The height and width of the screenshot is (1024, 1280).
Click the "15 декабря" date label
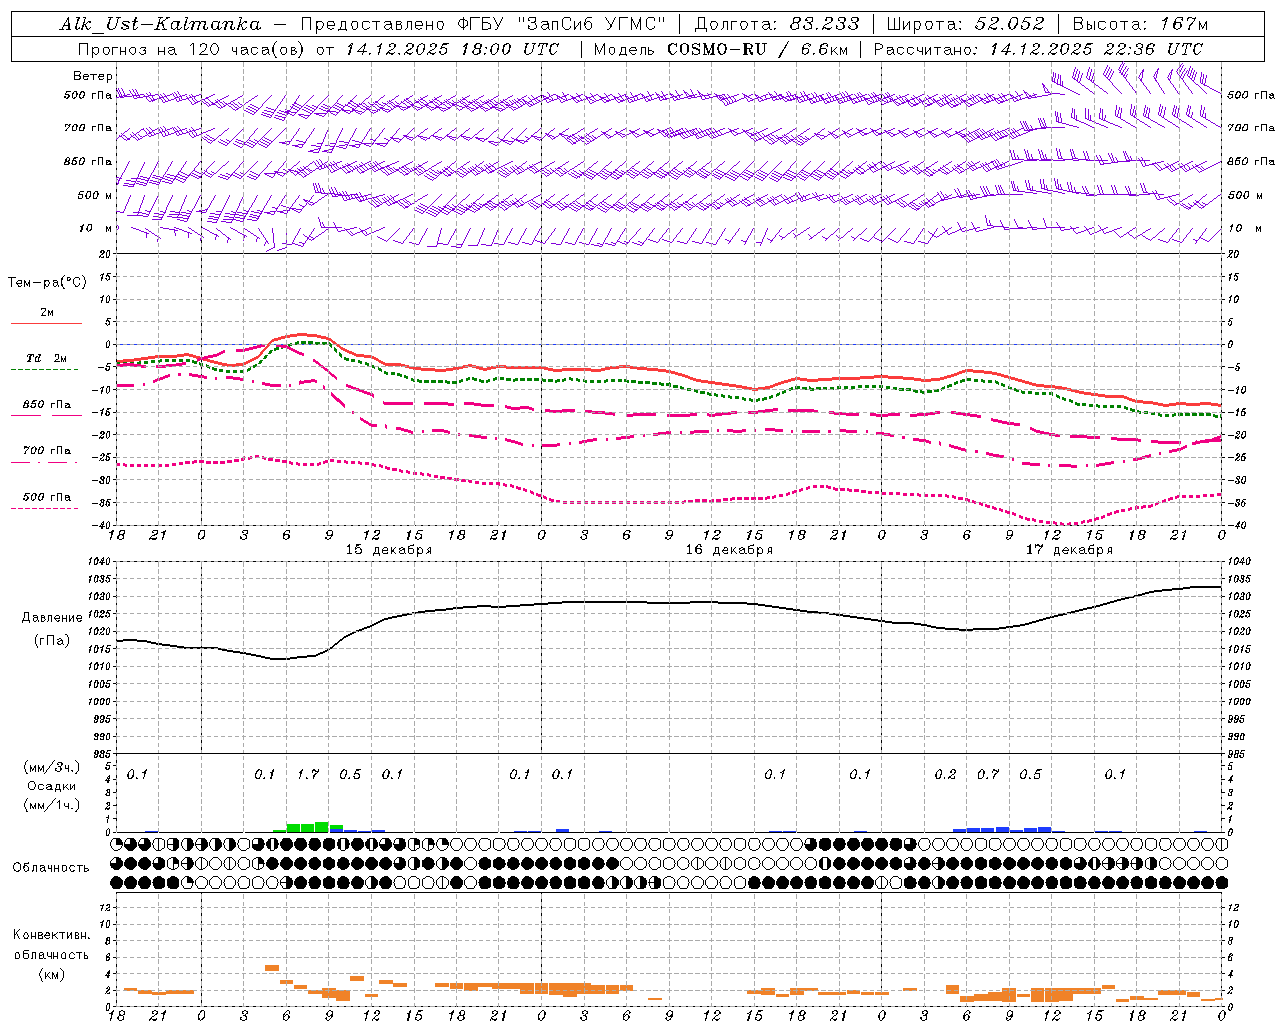(x=389, y=550)
